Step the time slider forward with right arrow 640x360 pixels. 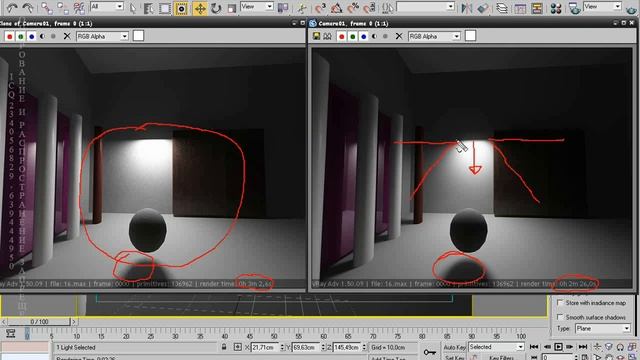[74, 322]
